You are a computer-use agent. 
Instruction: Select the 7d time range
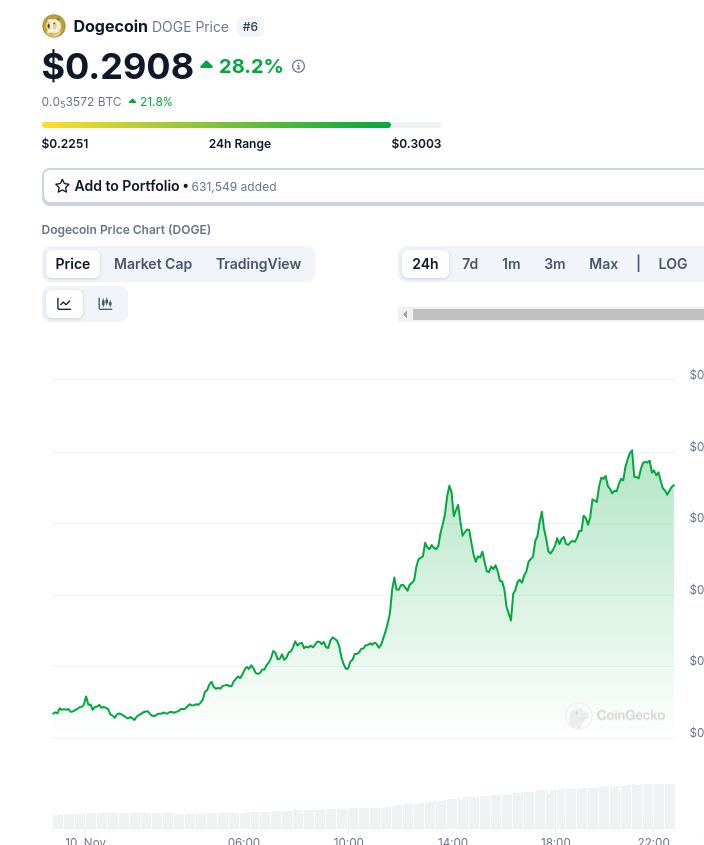point(470,264)
